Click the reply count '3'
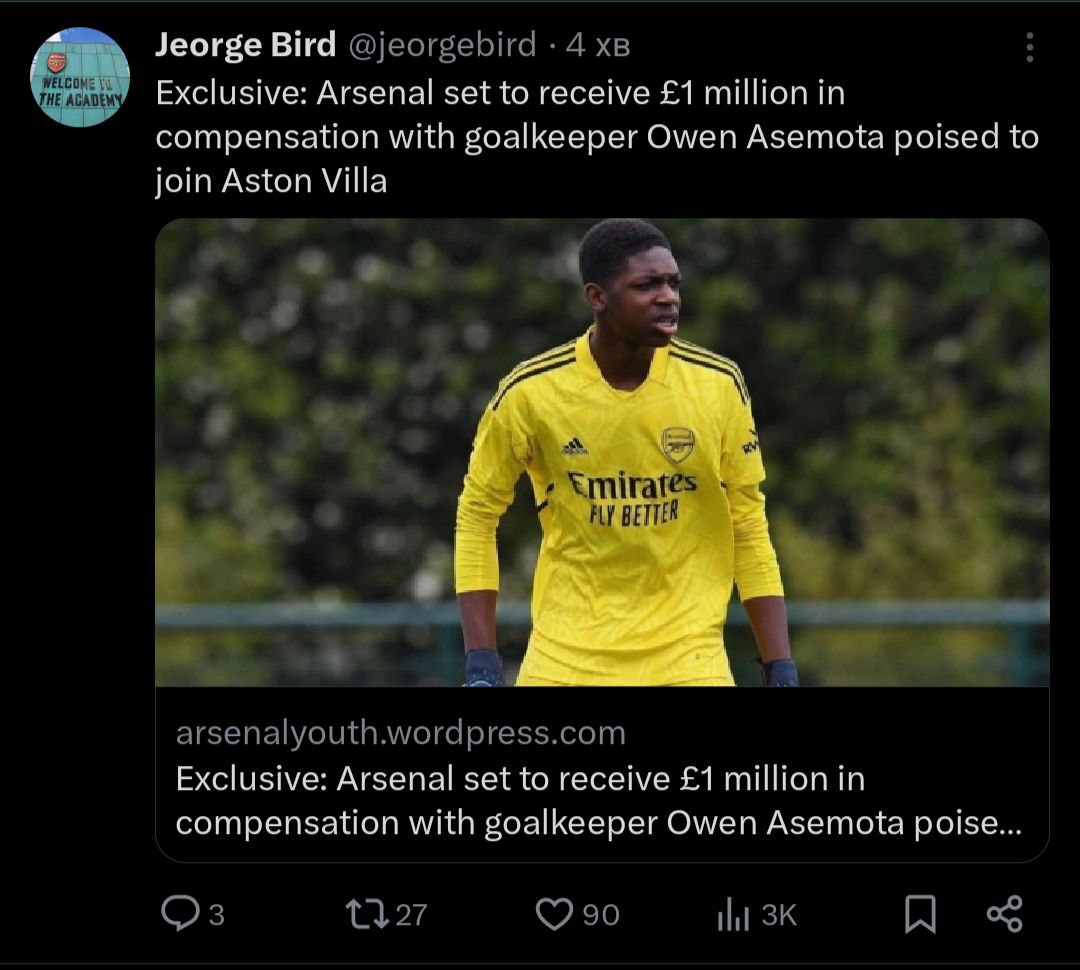Image resolution: width=1080 pixels, height=970 pixels. 216,914
